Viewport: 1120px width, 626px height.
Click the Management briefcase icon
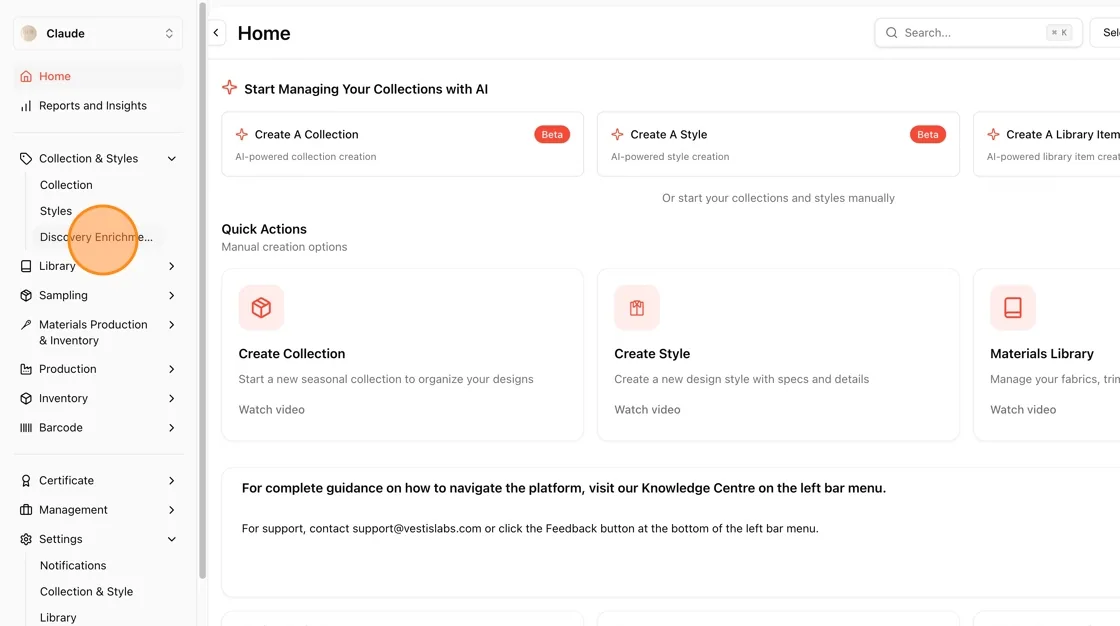pyautogui.click(x=26, y=510)
